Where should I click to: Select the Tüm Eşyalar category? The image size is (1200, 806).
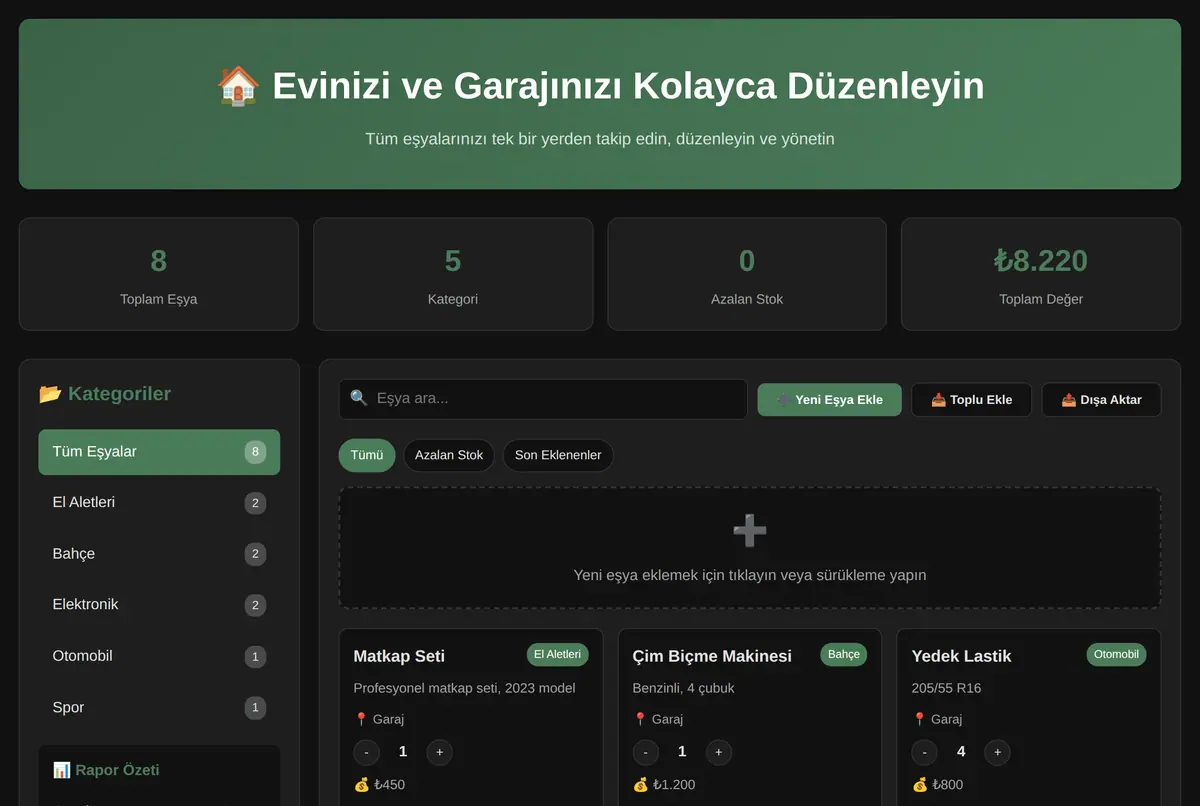[159, 452]
